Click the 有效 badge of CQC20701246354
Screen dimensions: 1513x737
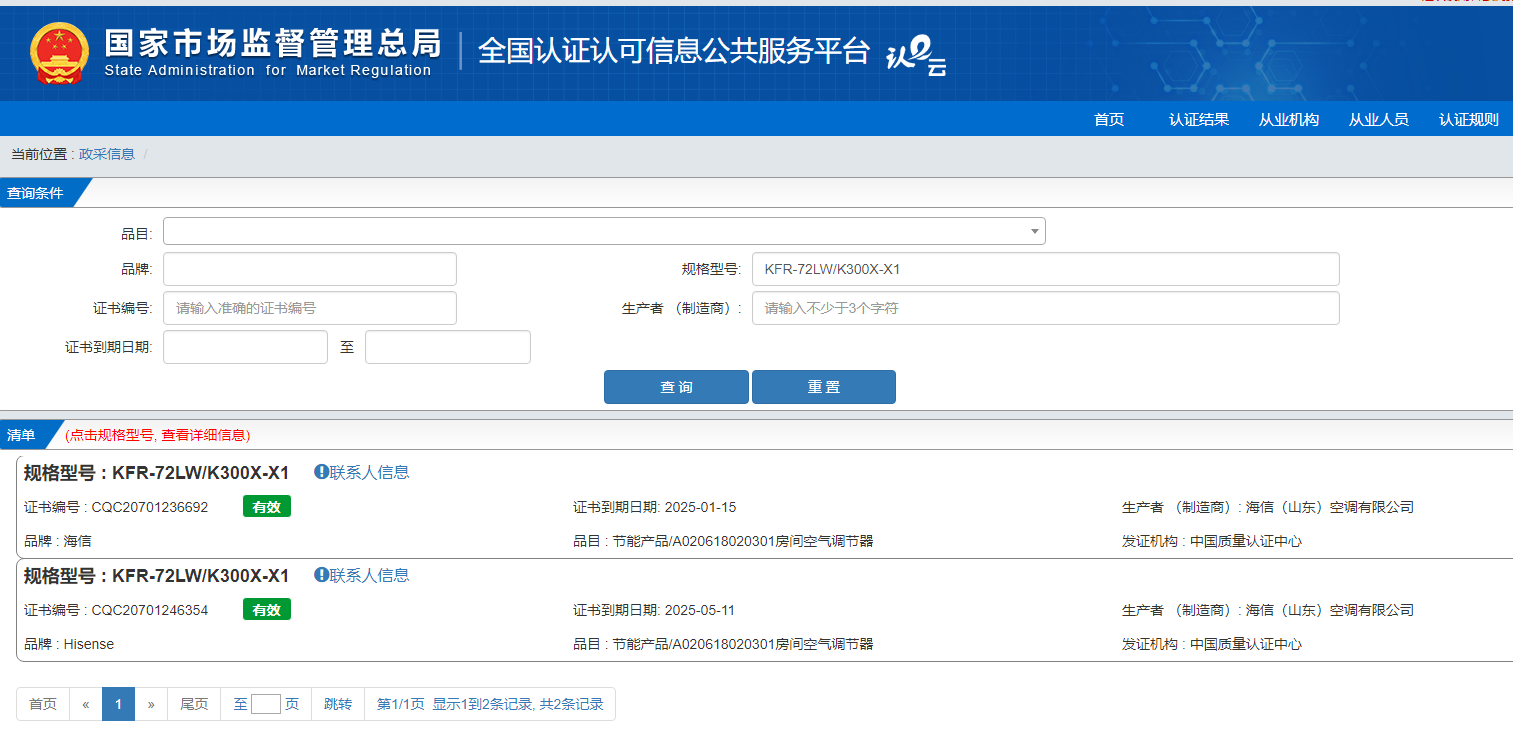tap(267, 610)
